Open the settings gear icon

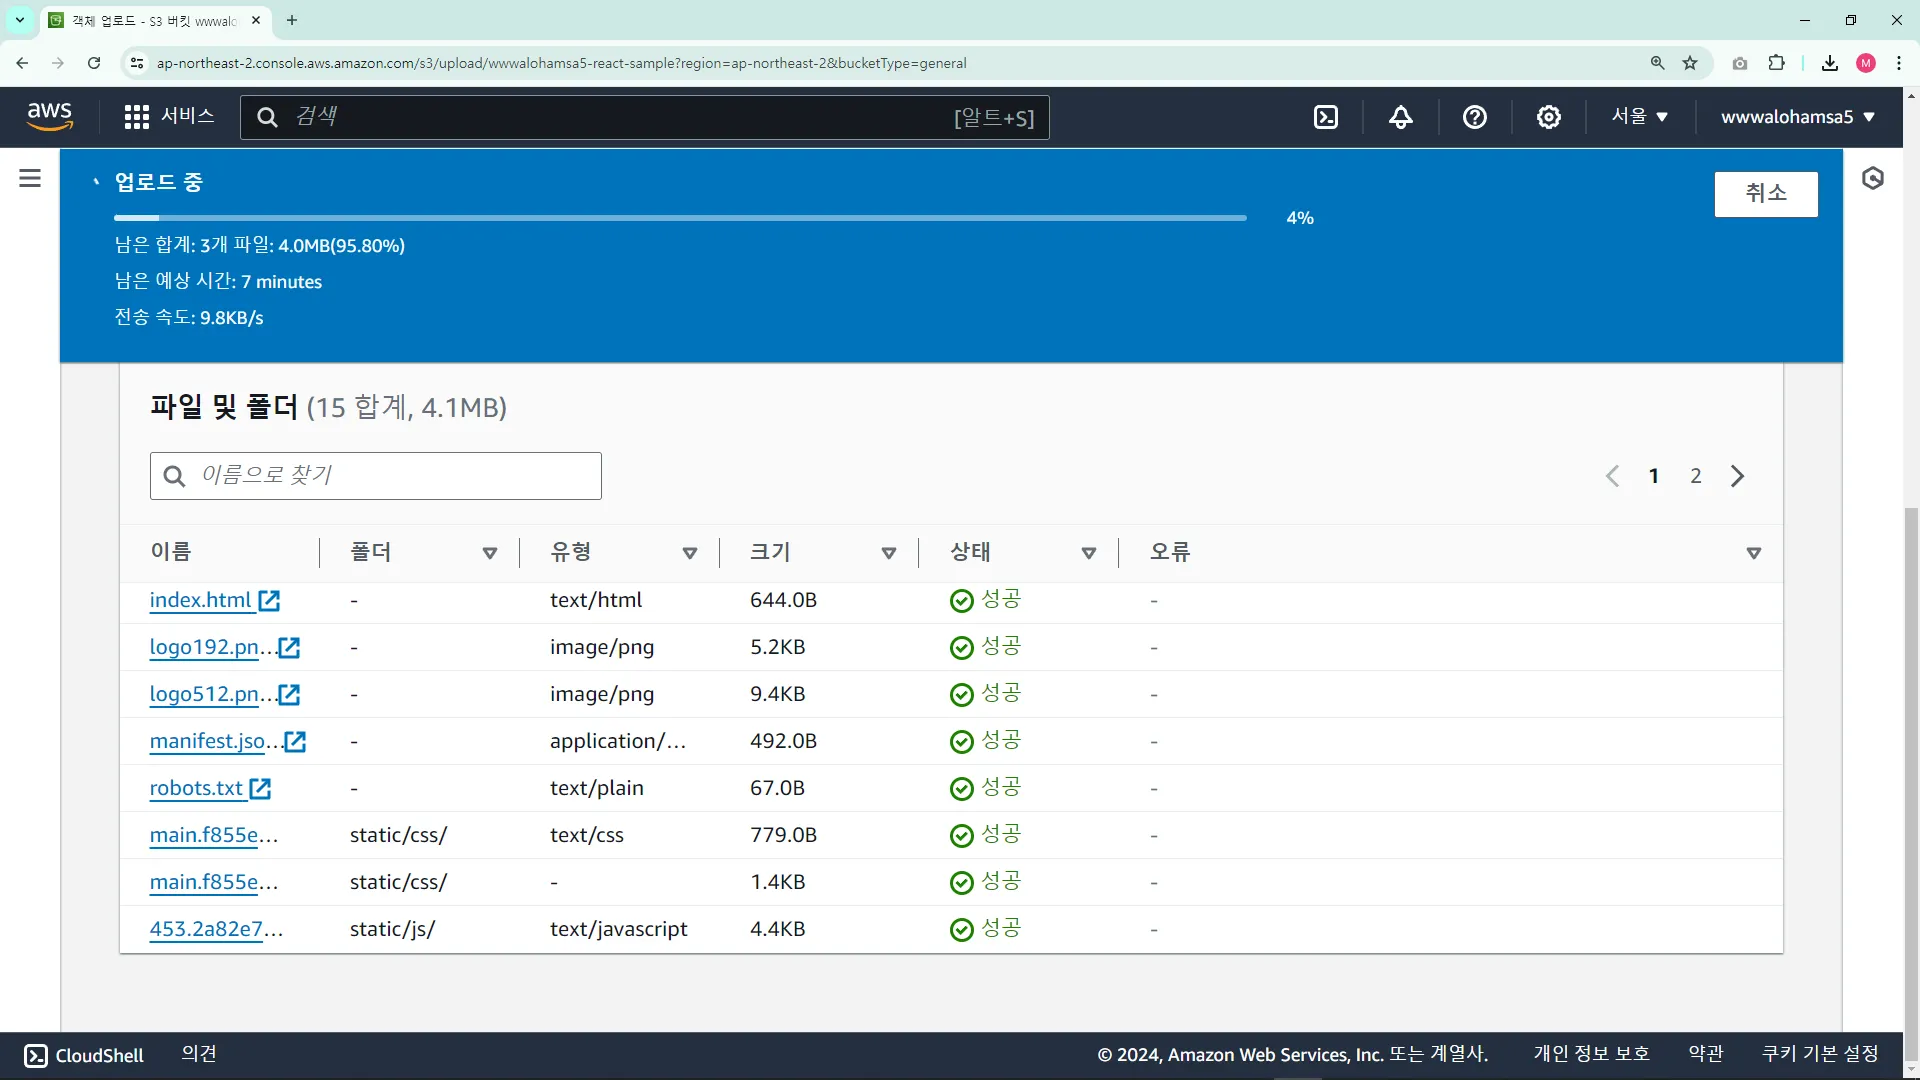(1548, 117)
